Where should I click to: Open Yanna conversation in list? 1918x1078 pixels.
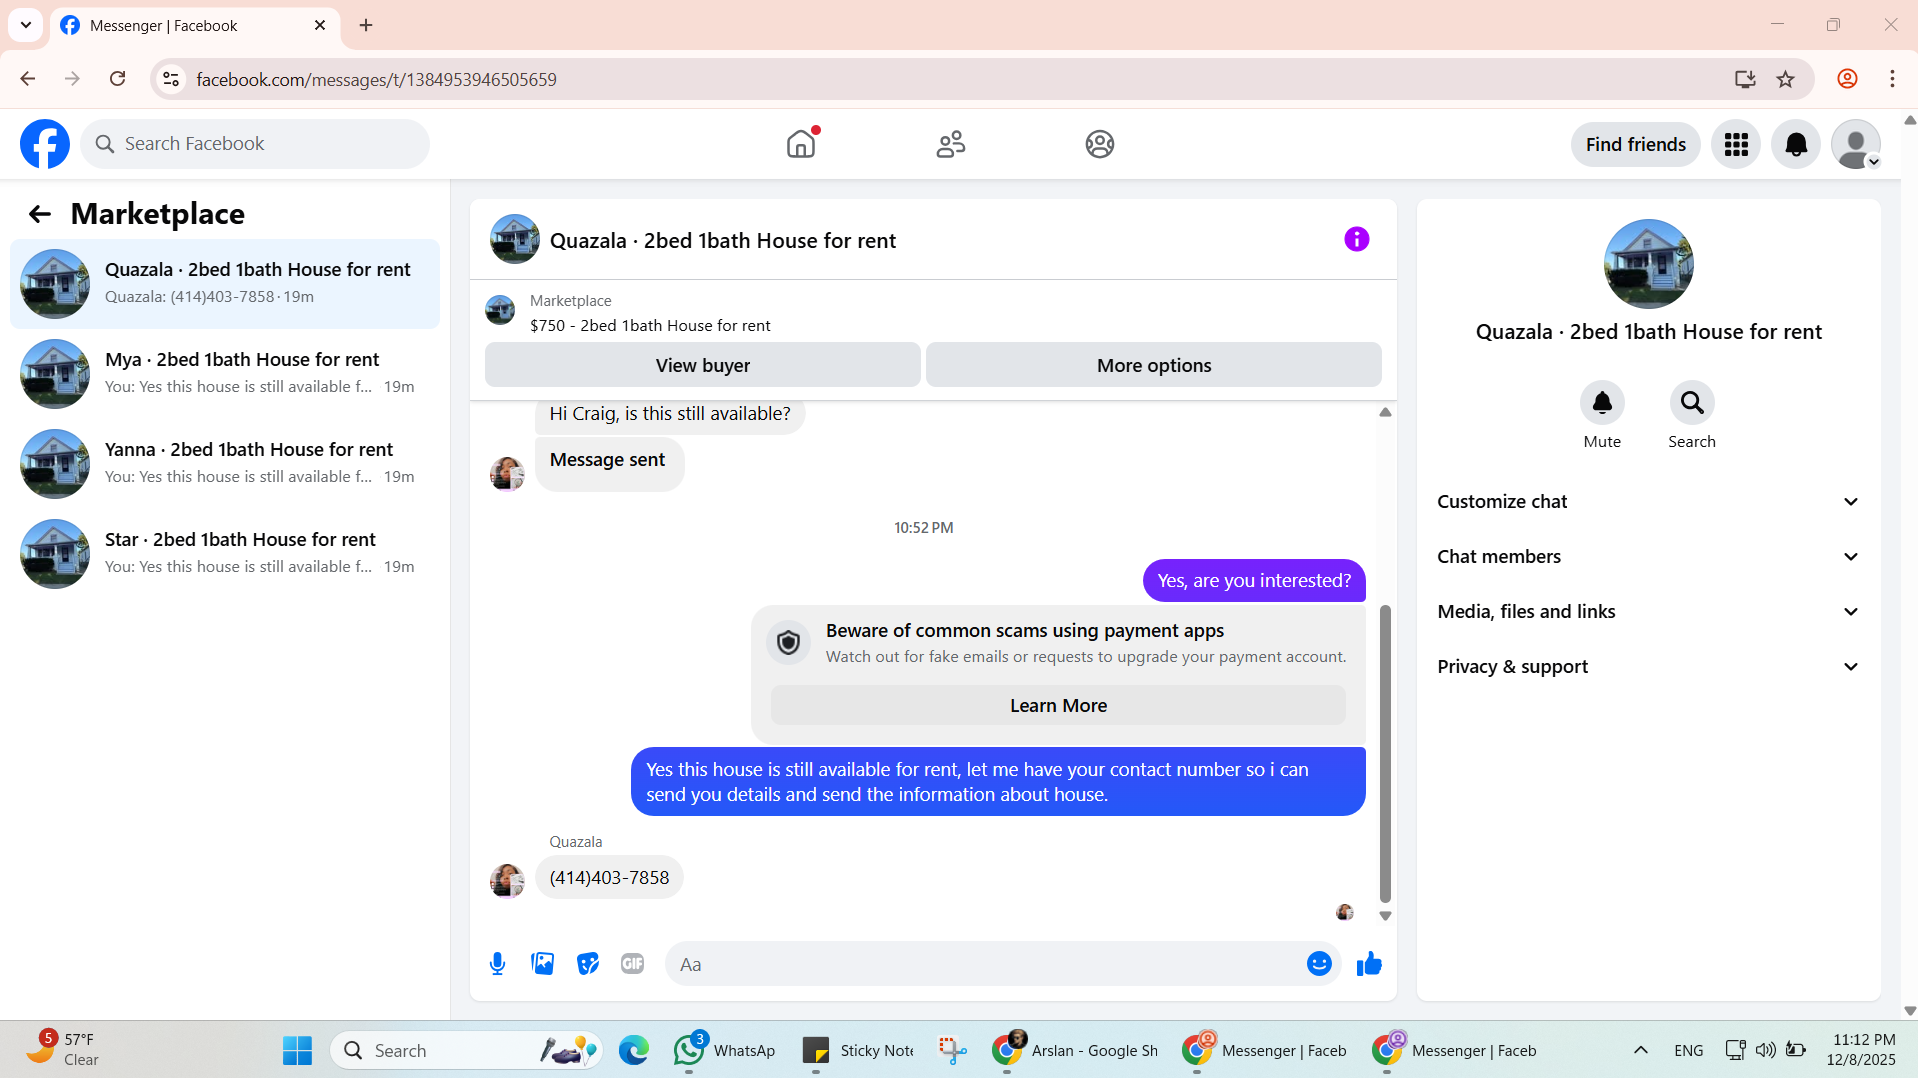point(225,464)
